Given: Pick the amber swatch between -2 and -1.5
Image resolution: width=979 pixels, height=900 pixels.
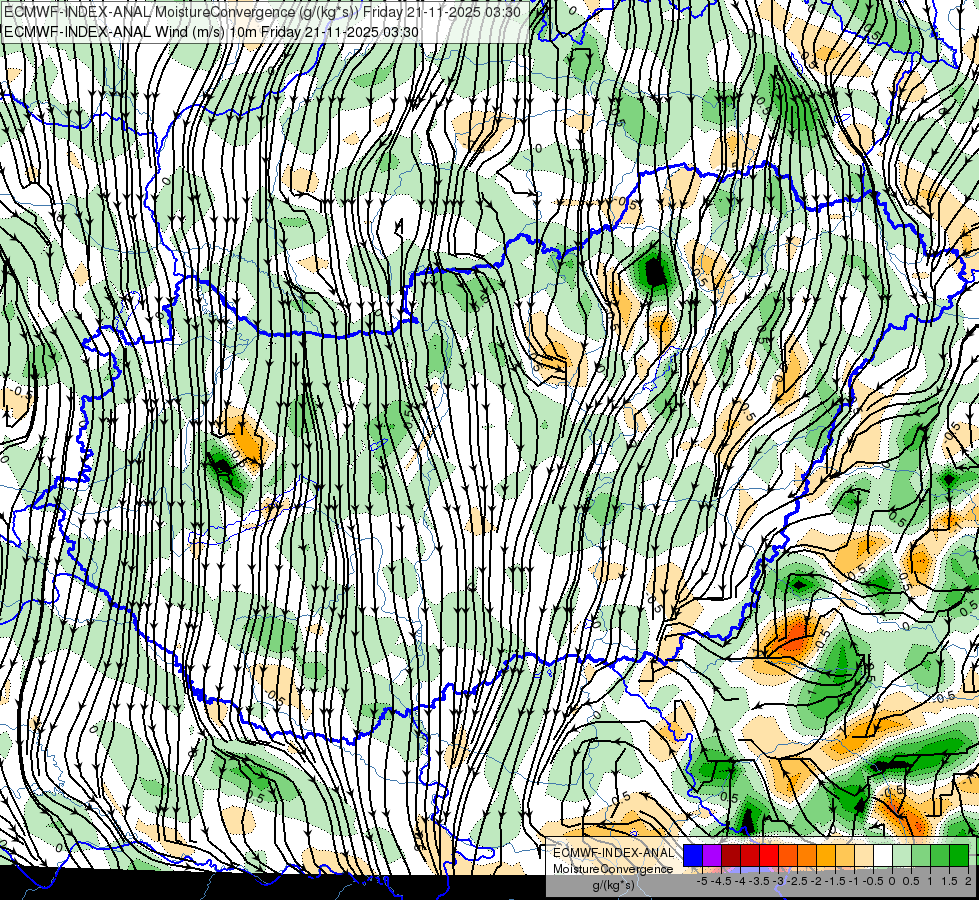Looking at the screenshot, I should pos(826,856).
